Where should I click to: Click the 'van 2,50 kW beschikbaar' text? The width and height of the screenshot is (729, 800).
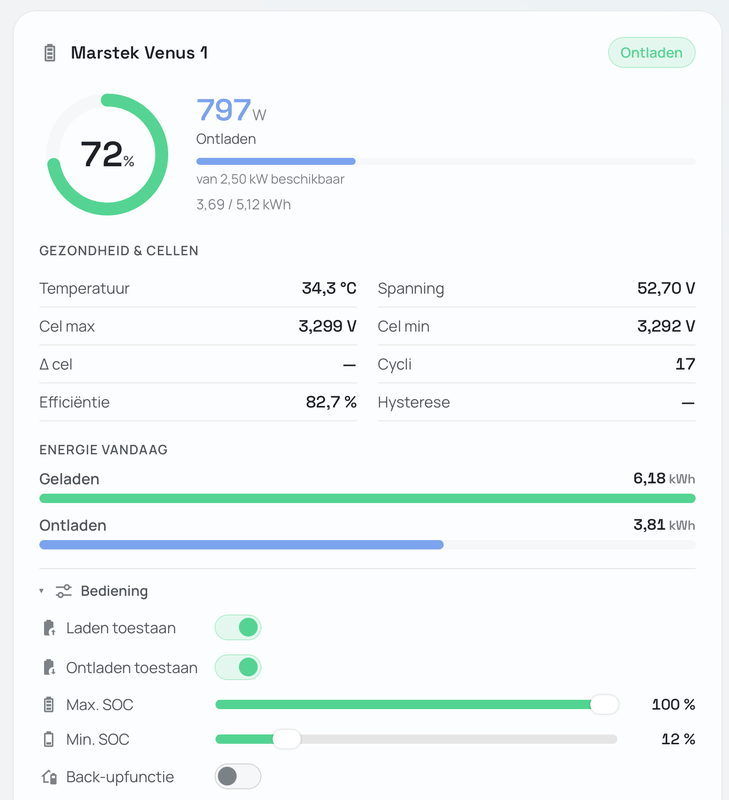(270, 179)
